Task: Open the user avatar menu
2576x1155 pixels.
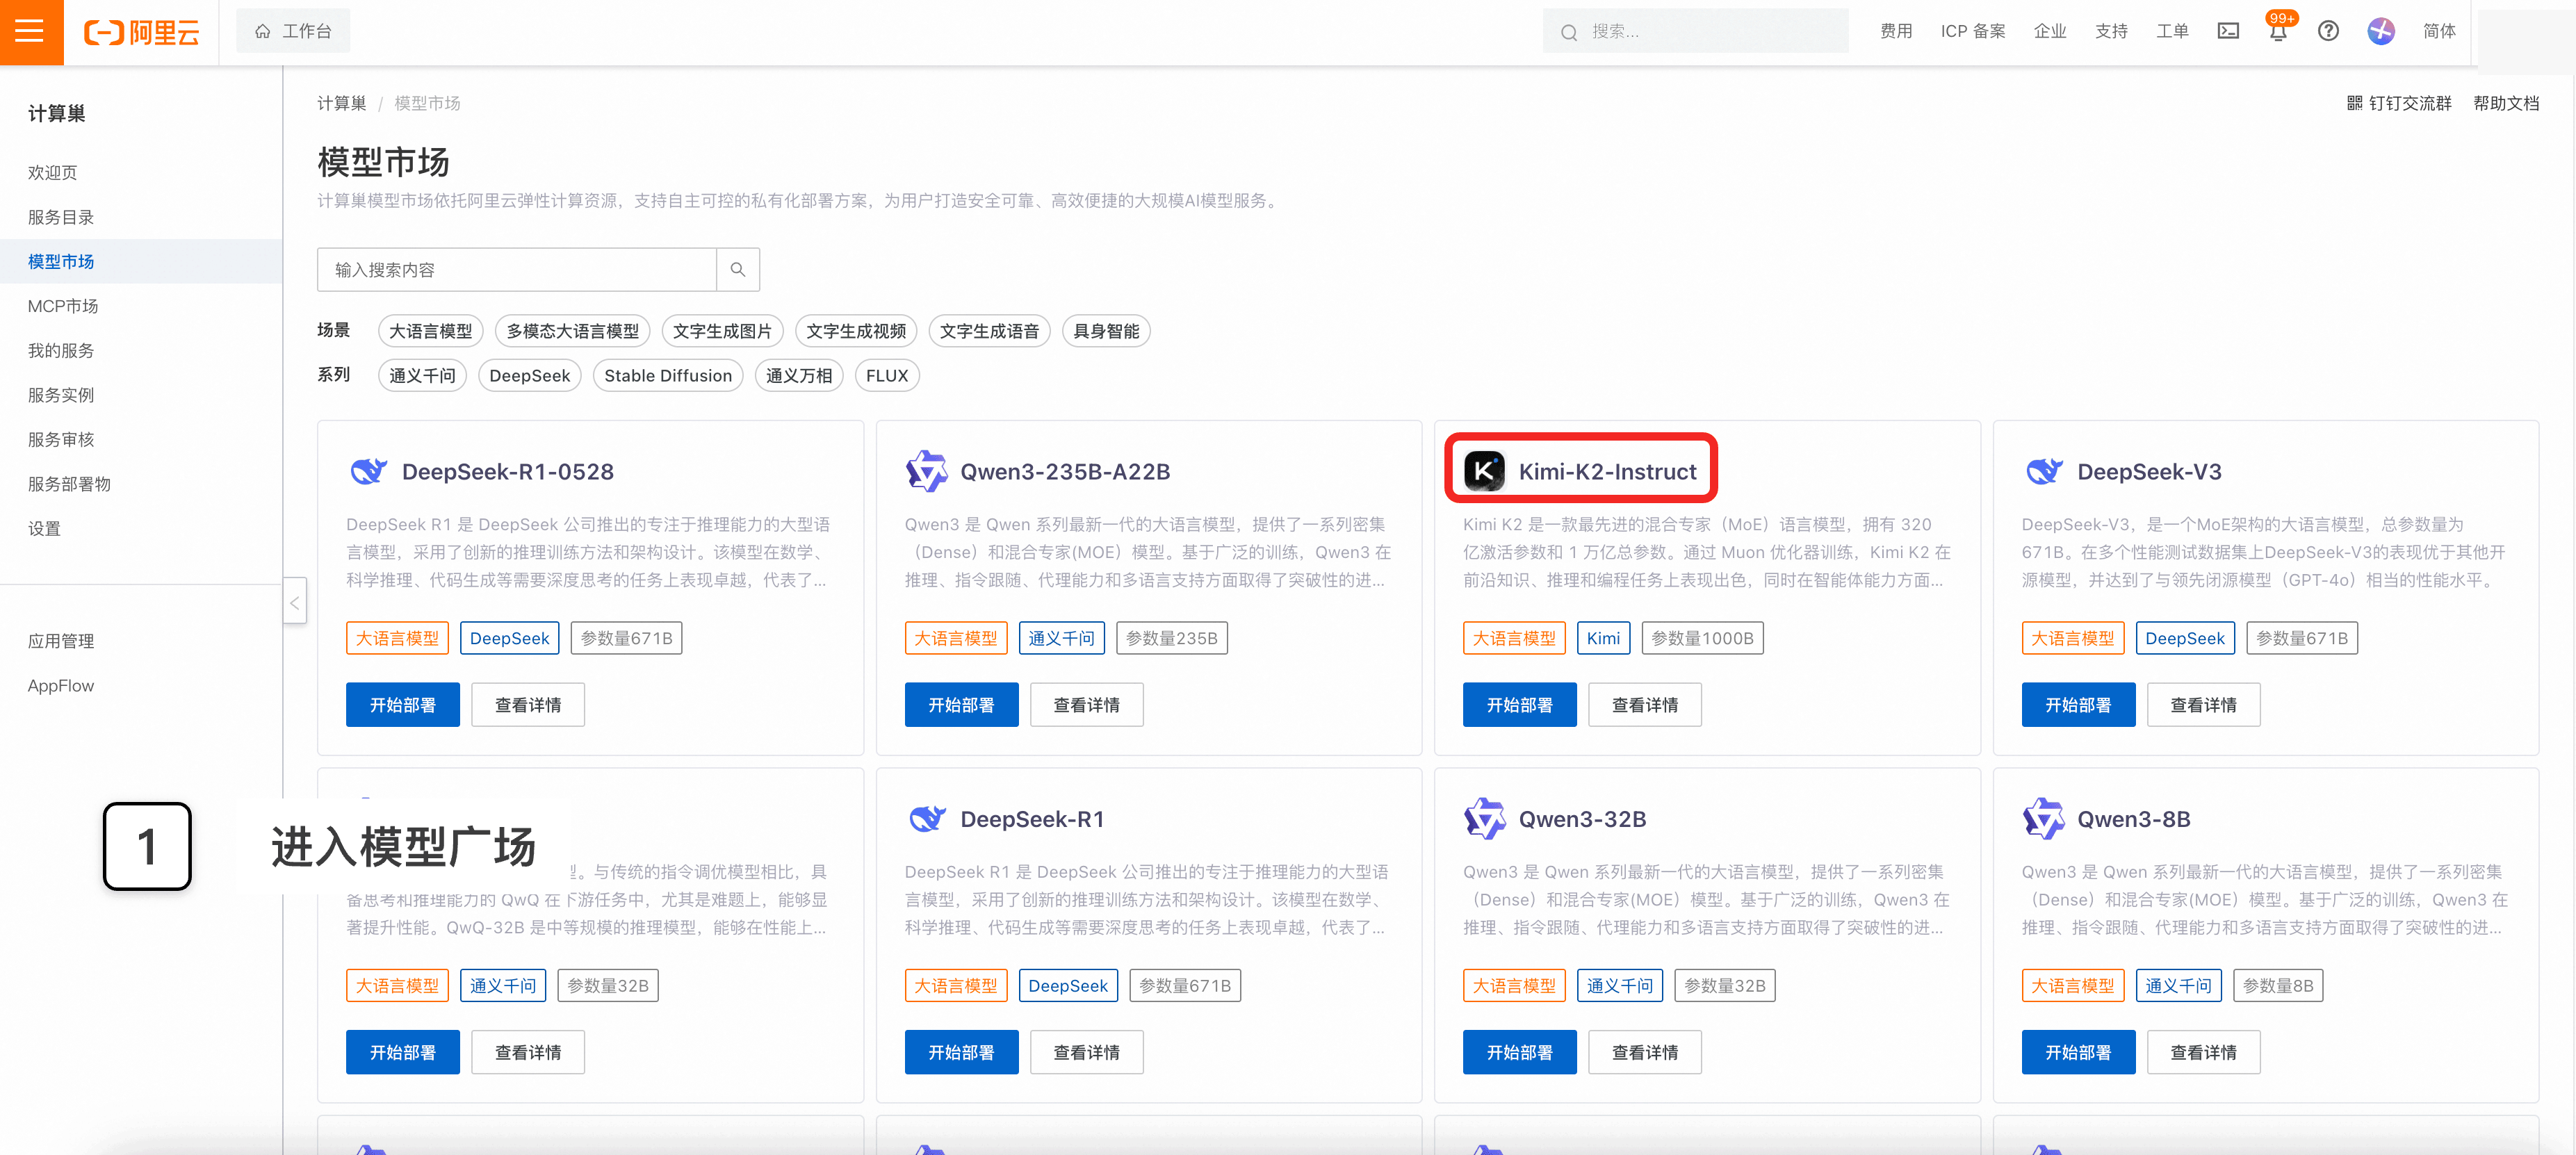Action: click(x=2381, y=31)
